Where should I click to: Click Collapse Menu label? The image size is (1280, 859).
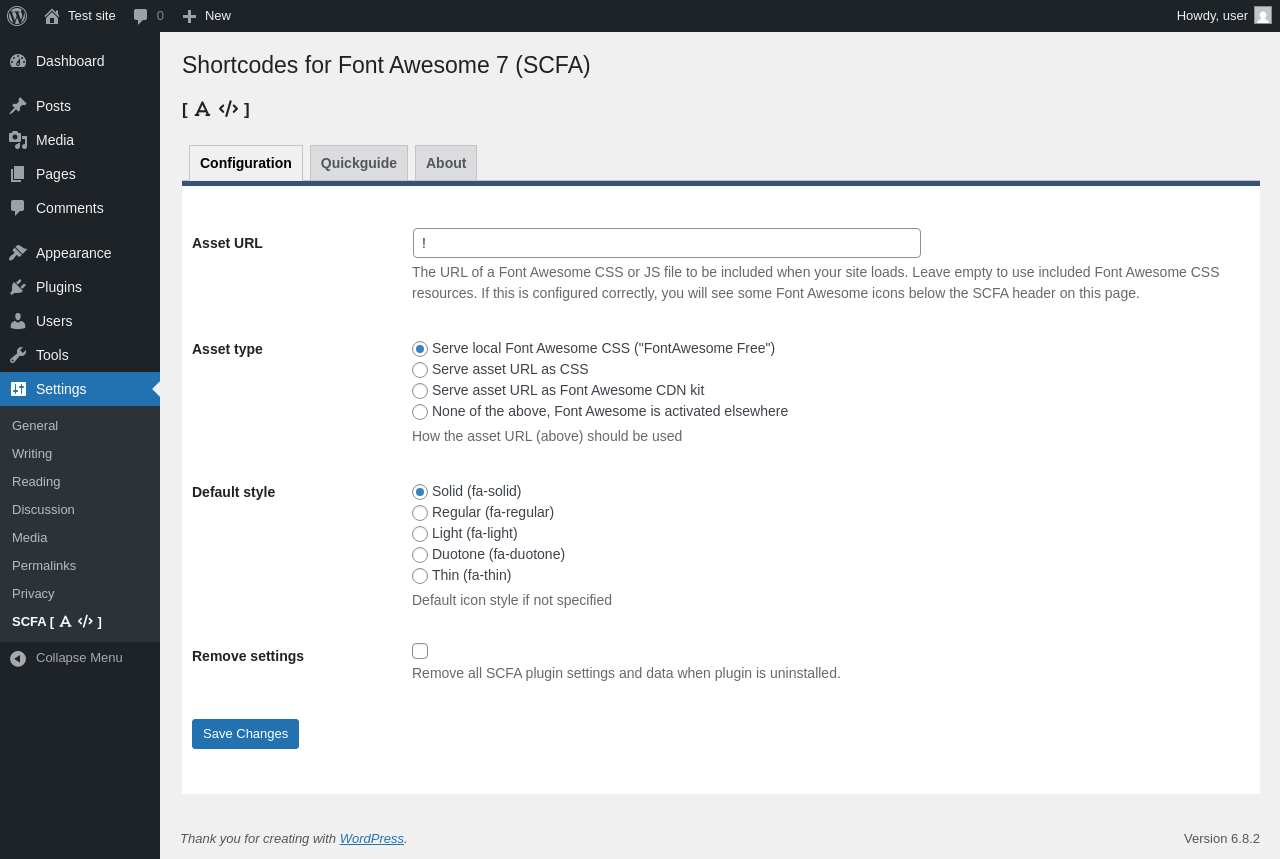pos(79,658)
